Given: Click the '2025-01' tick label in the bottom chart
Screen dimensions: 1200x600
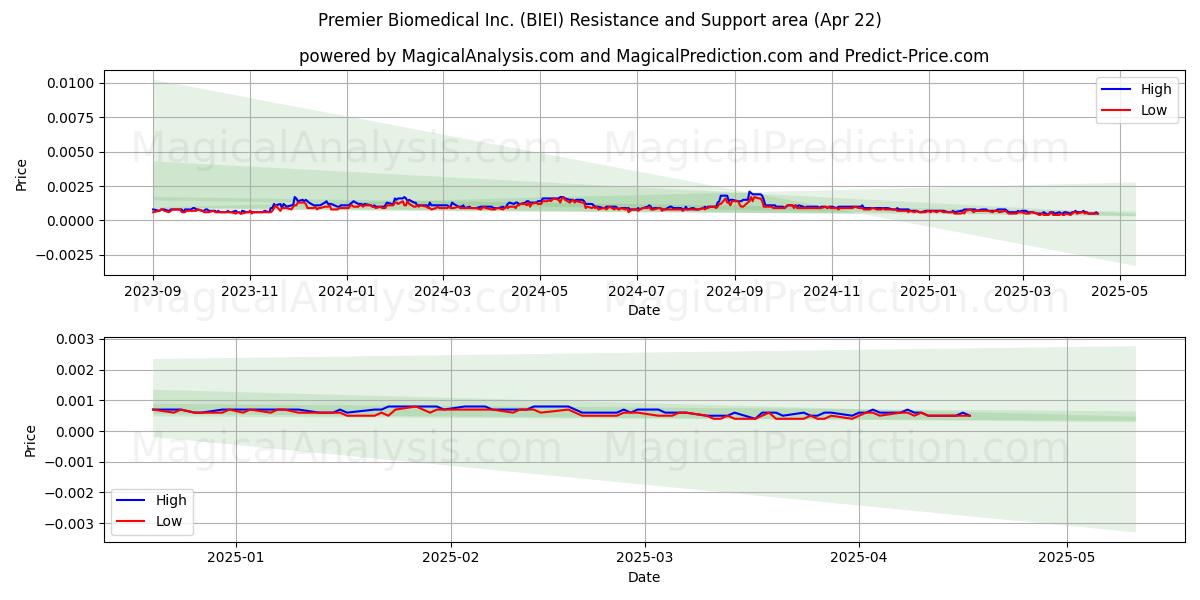Looking at the screenshot, I should coord(236,557).
